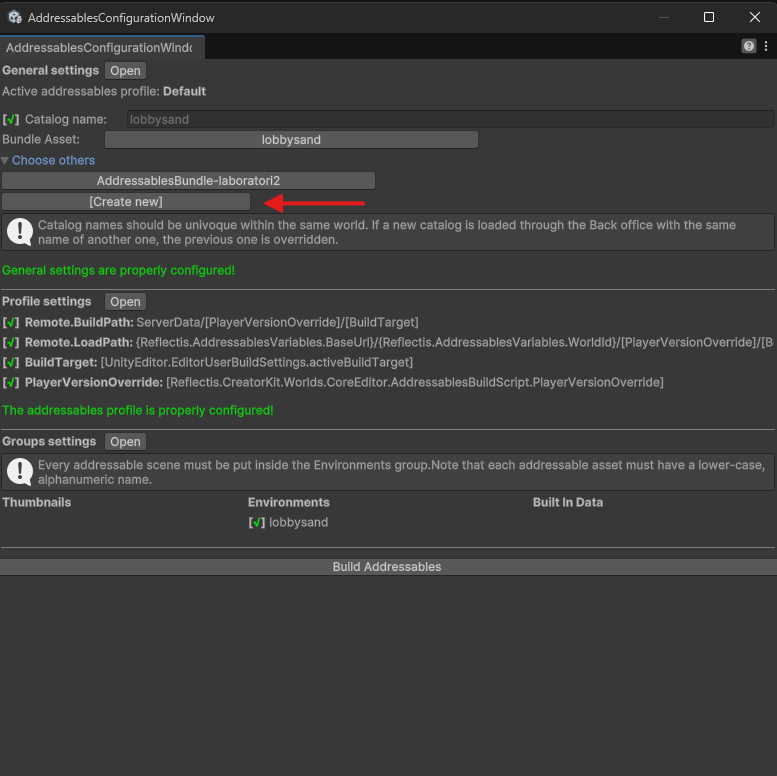Image resolution: width=777 pixels, height=776 pixels.
Task: Open Profile settings
Action: 125,302
